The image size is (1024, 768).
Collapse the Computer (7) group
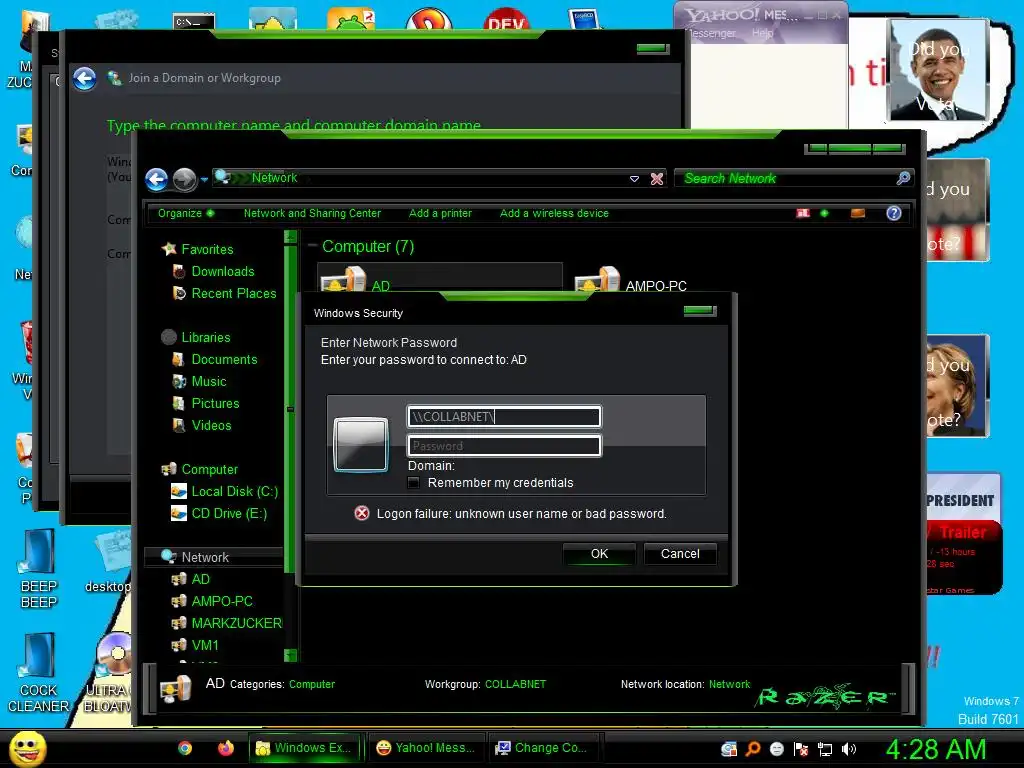coord(312,246)
